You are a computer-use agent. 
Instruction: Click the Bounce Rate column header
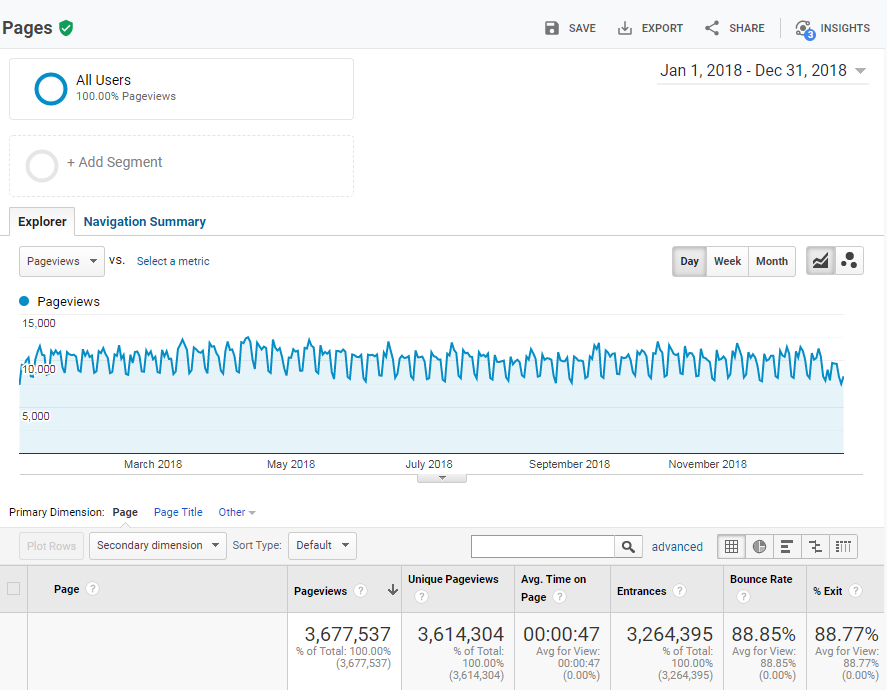click(x=761, y=579)
